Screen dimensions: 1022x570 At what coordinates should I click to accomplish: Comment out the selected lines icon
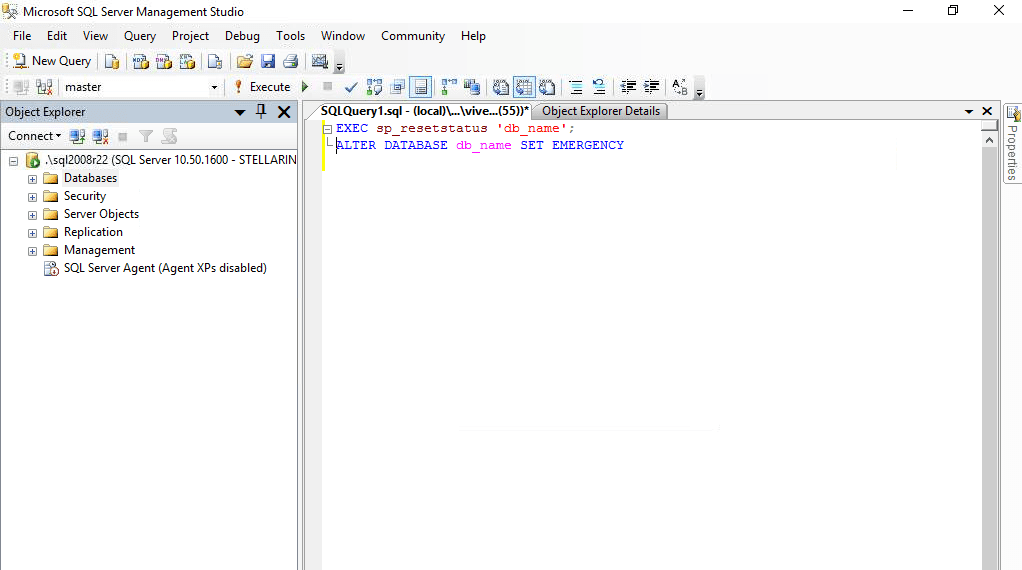576,87
